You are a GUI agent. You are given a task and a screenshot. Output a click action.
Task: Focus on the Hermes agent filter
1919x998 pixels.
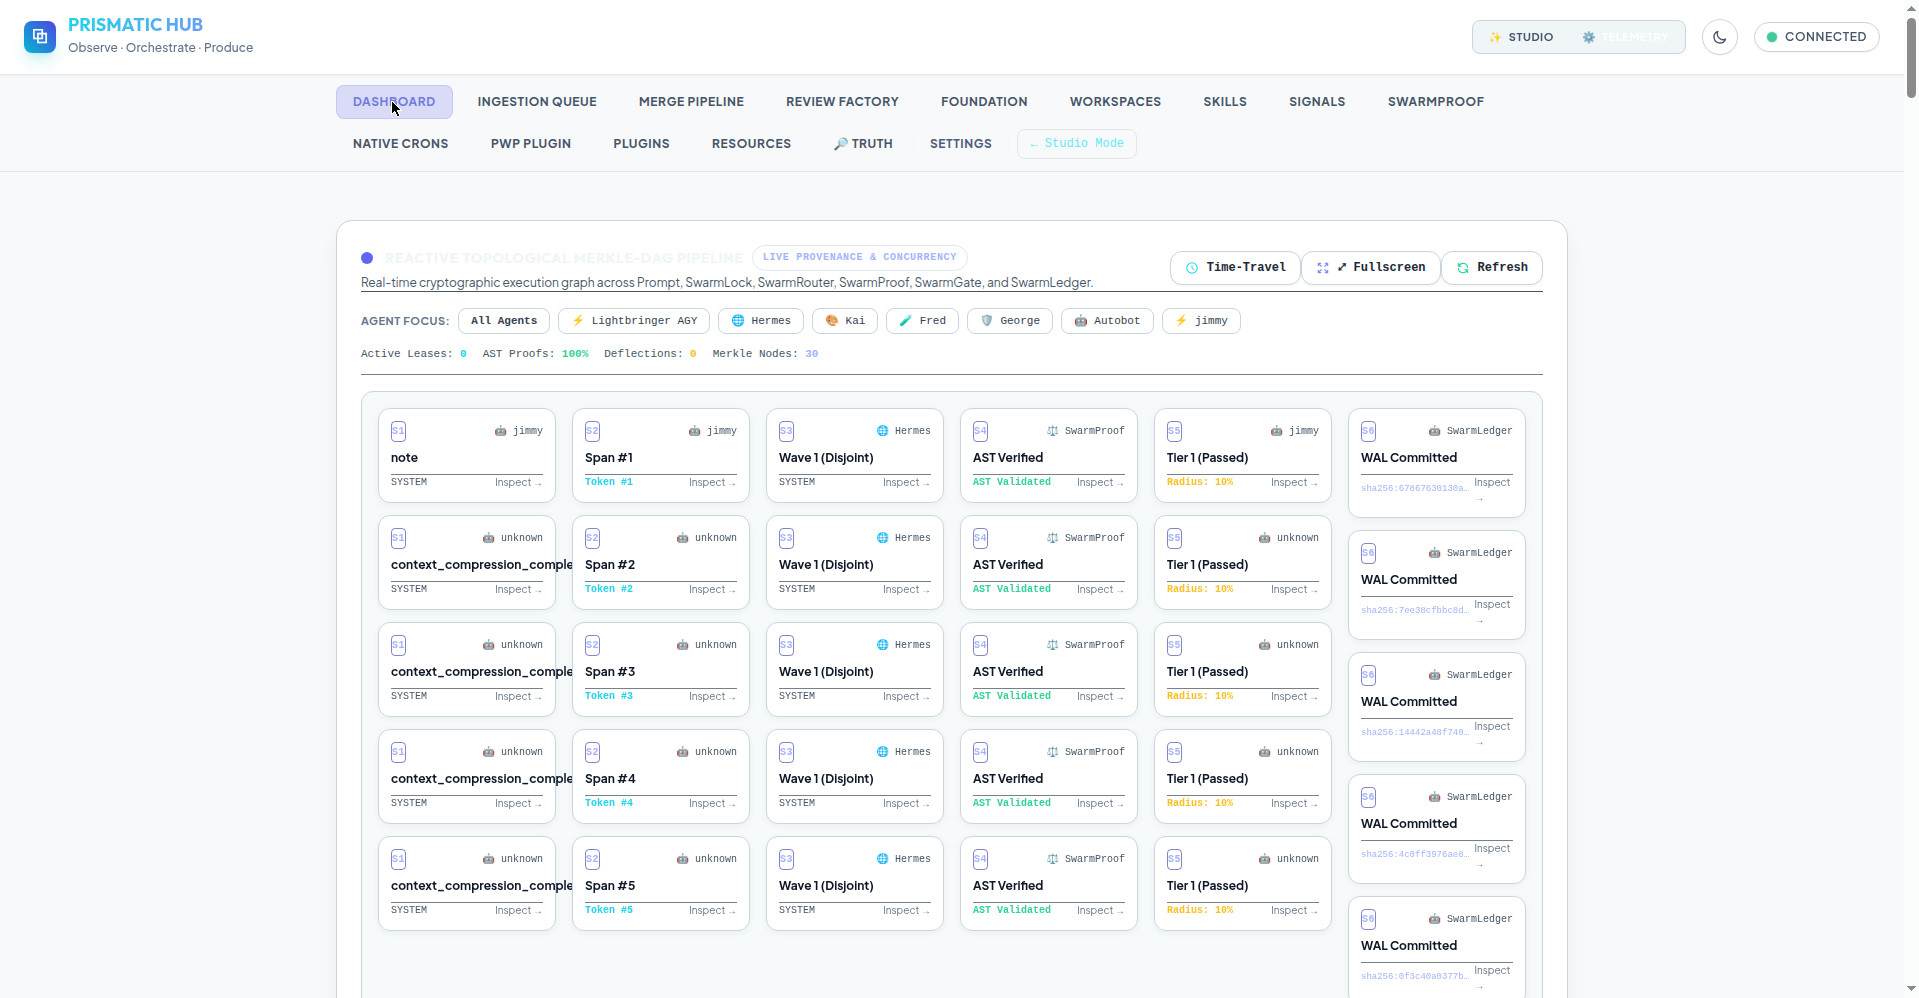(x=761, y=321)
